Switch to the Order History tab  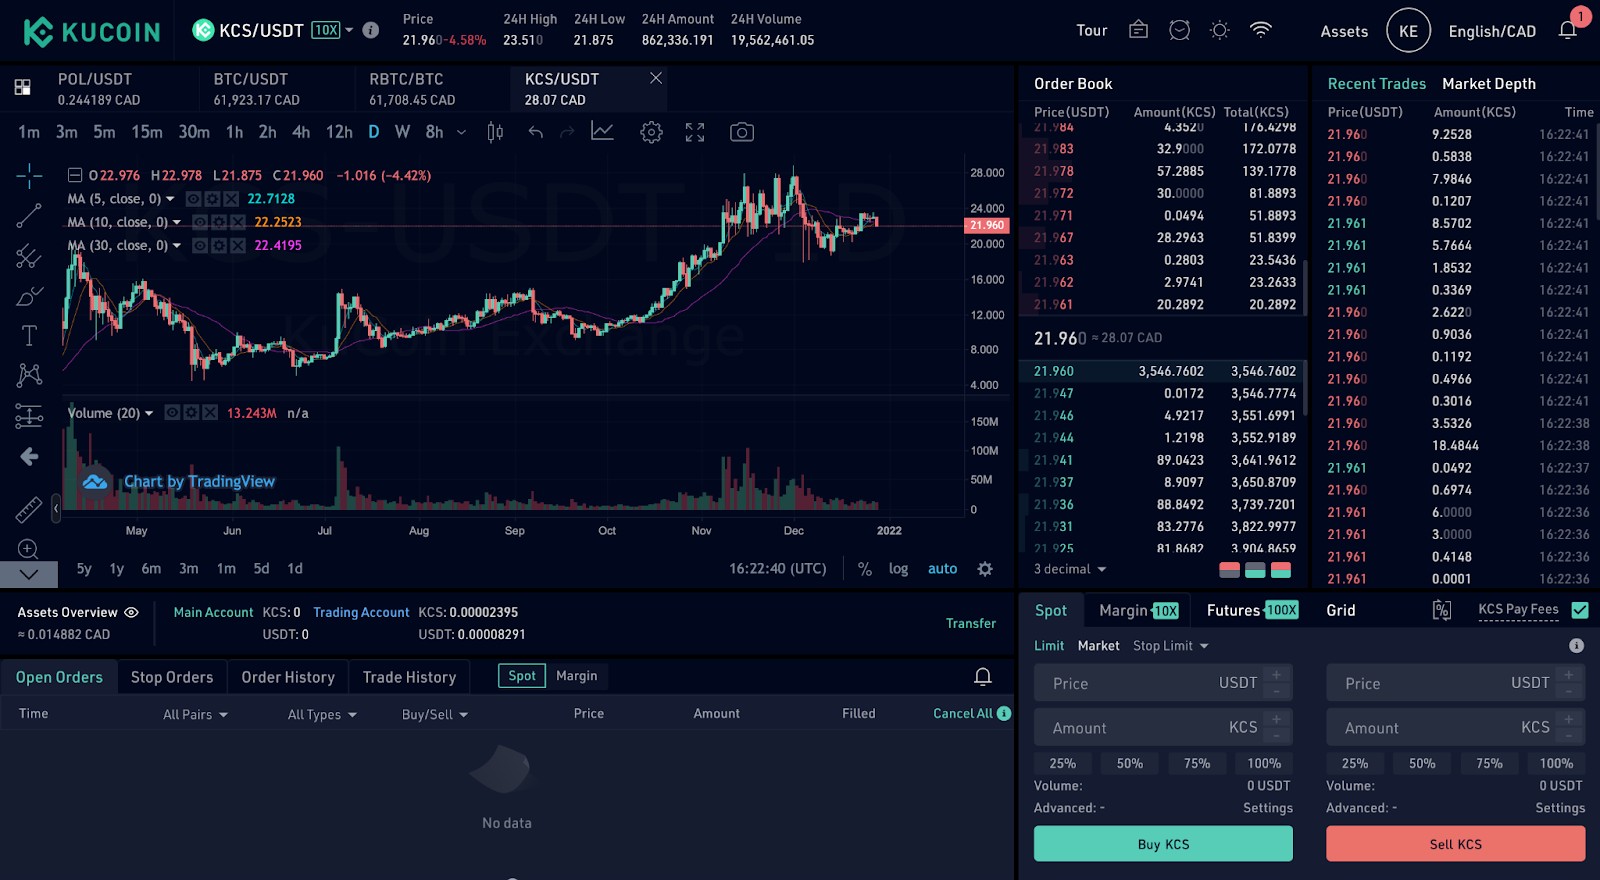click(288, 677)
